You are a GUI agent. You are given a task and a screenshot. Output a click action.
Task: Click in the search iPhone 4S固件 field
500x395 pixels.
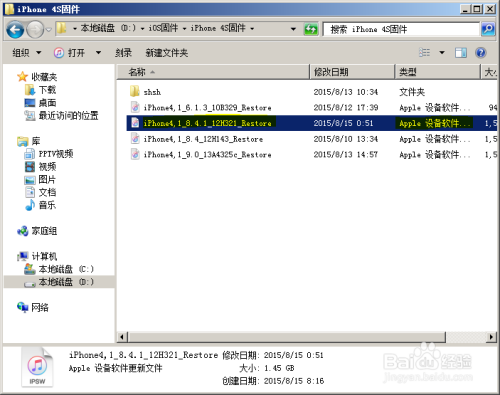[401, 29]
